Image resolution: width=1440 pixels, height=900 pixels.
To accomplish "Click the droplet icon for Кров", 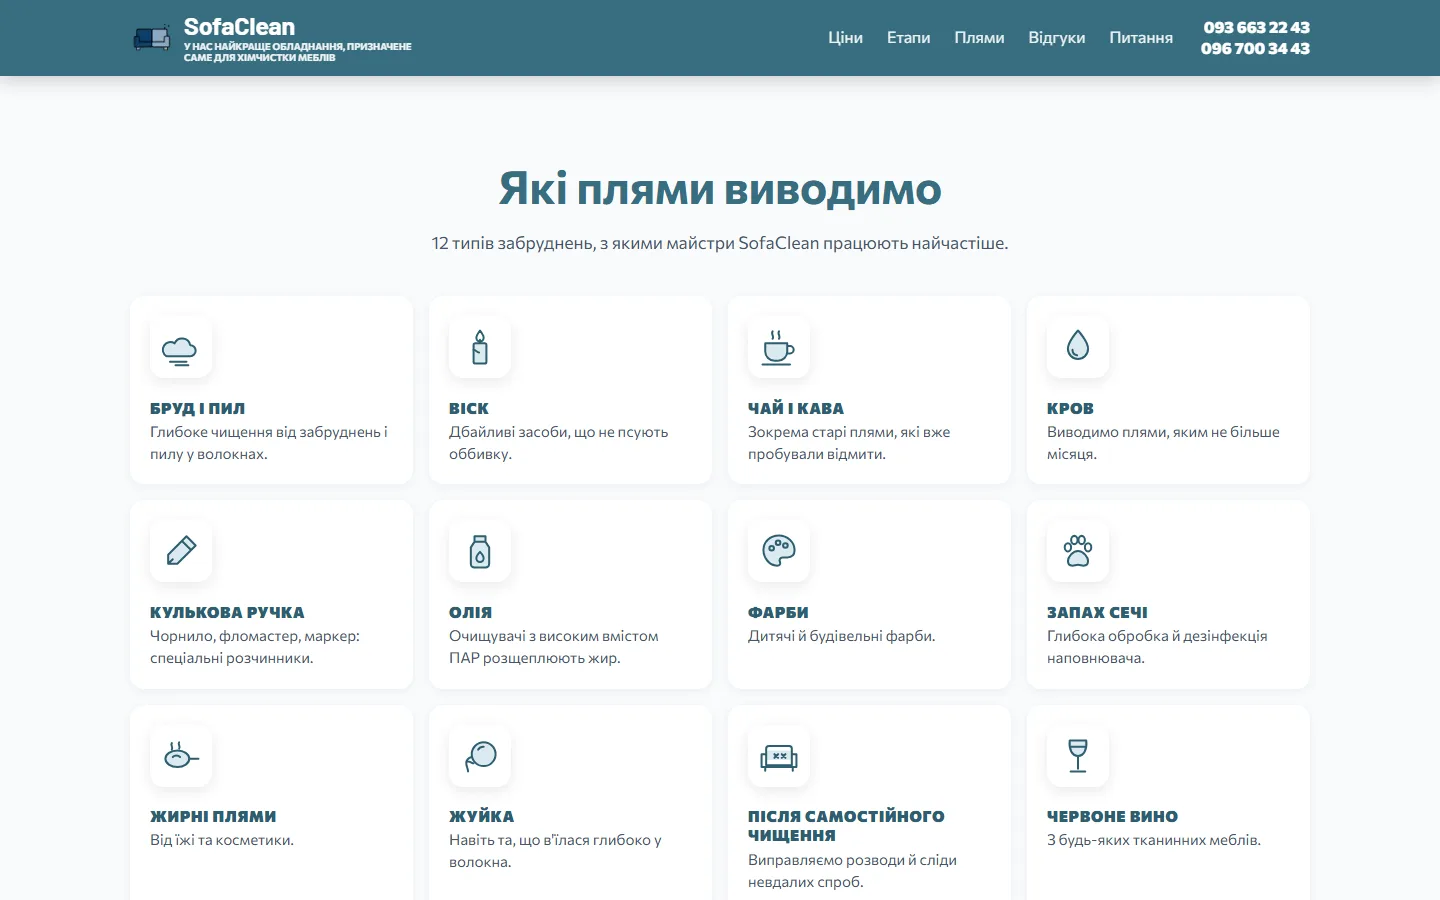I will tap(1077, 345).
